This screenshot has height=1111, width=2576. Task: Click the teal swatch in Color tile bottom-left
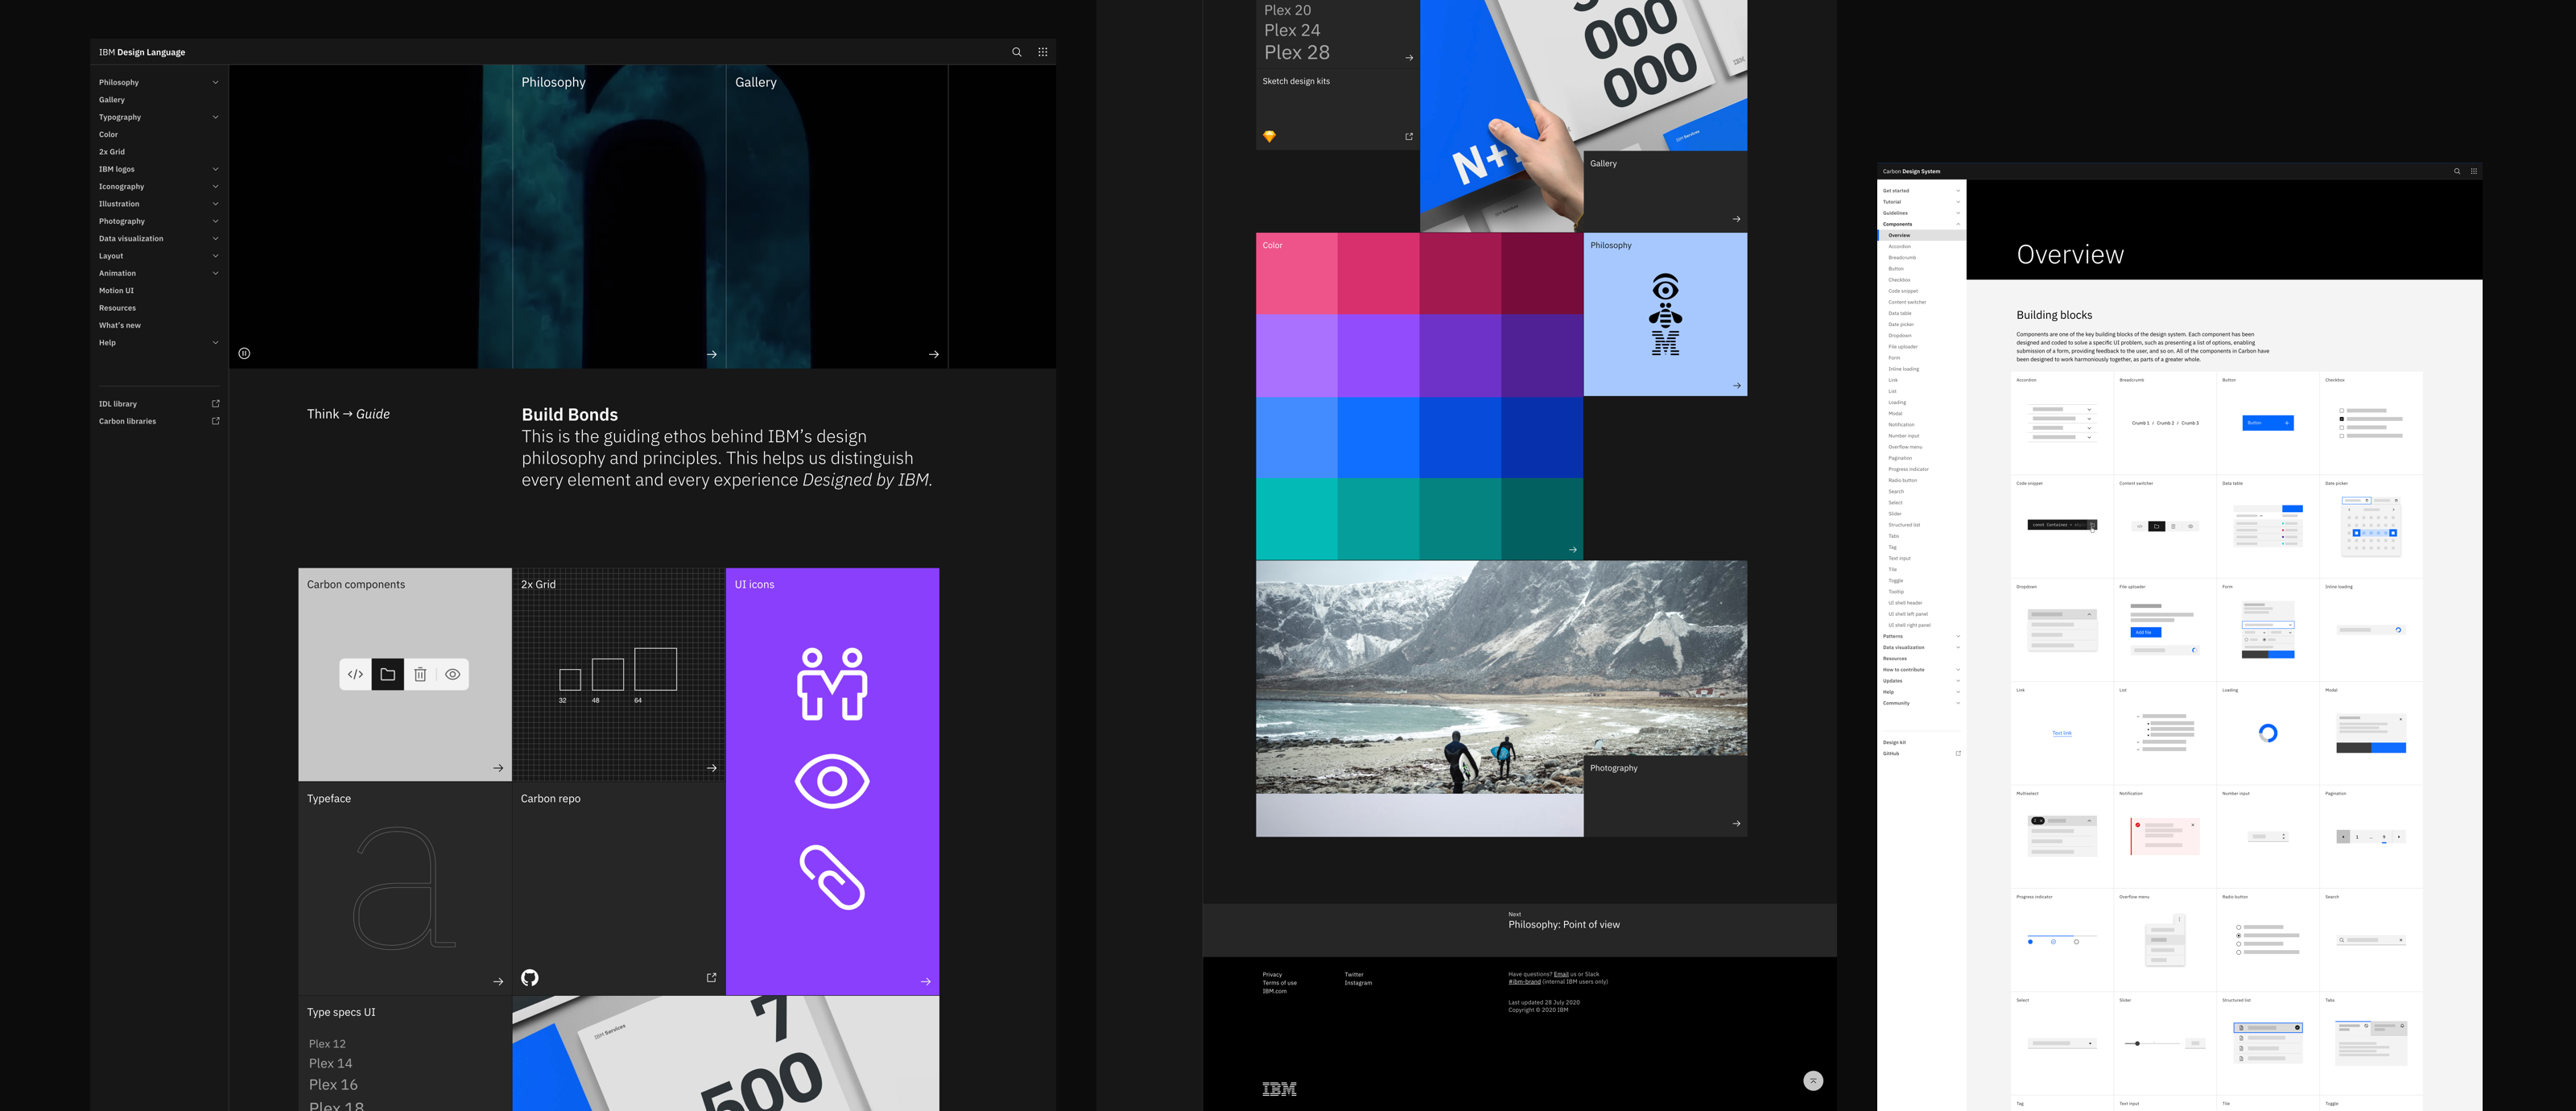pyautogui.click(x=1296, y=518)
